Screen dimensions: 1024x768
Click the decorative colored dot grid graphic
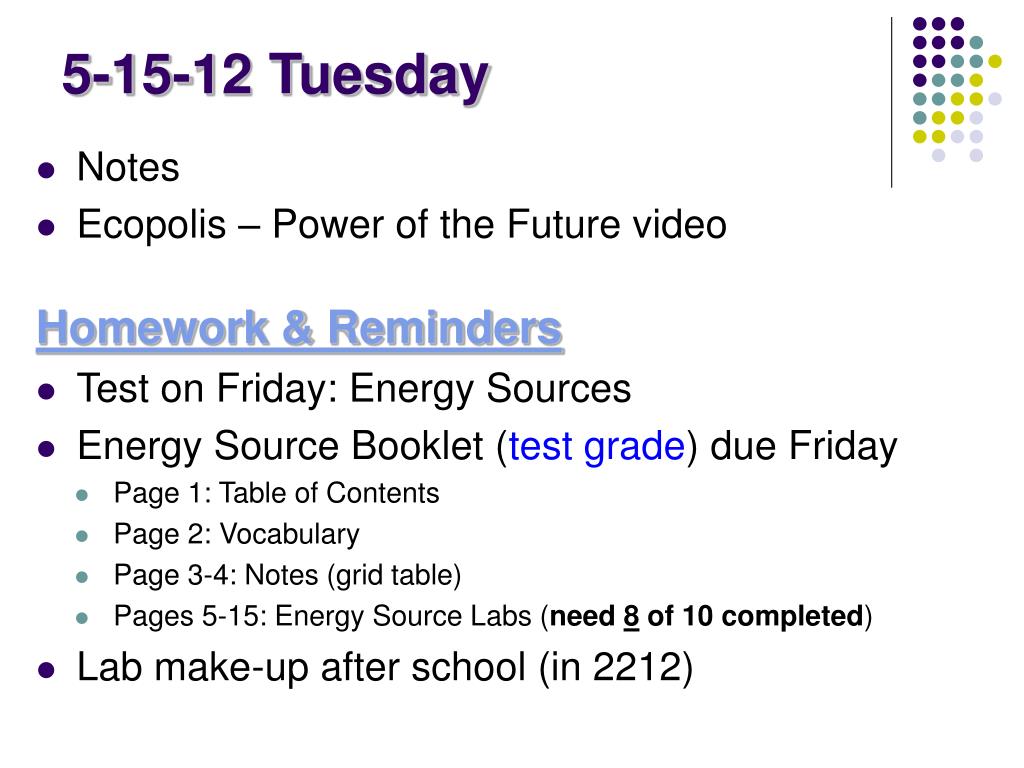(957, 89)
